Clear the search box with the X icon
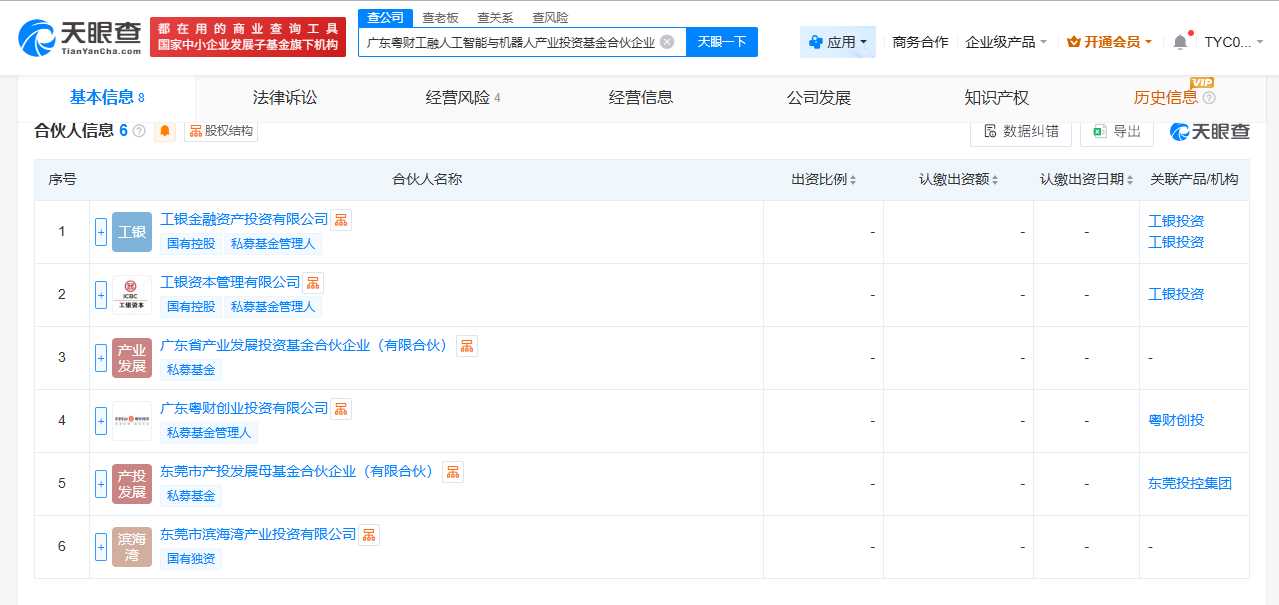 [667, 42]
